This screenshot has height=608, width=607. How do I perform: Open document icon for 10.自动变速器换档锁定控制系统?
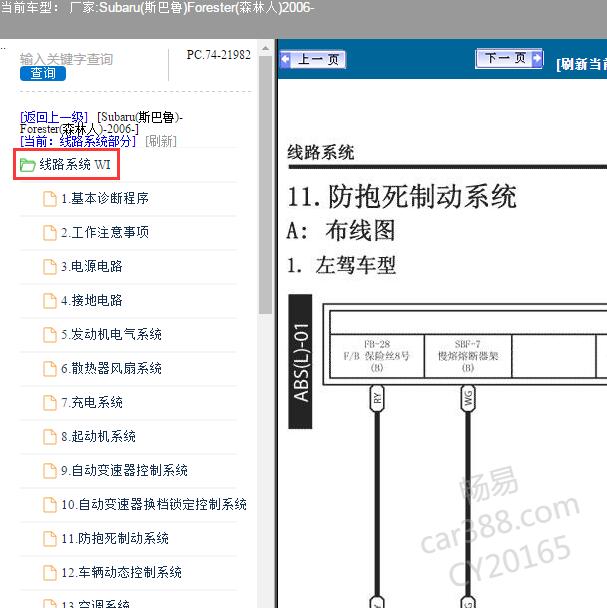[50, 506]
